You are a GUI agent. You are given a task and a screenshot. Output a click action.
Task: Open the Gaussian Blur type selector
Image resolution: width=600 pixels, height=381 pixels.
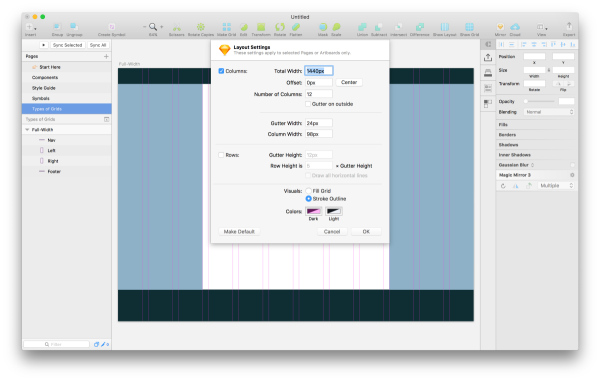point(532,165)
